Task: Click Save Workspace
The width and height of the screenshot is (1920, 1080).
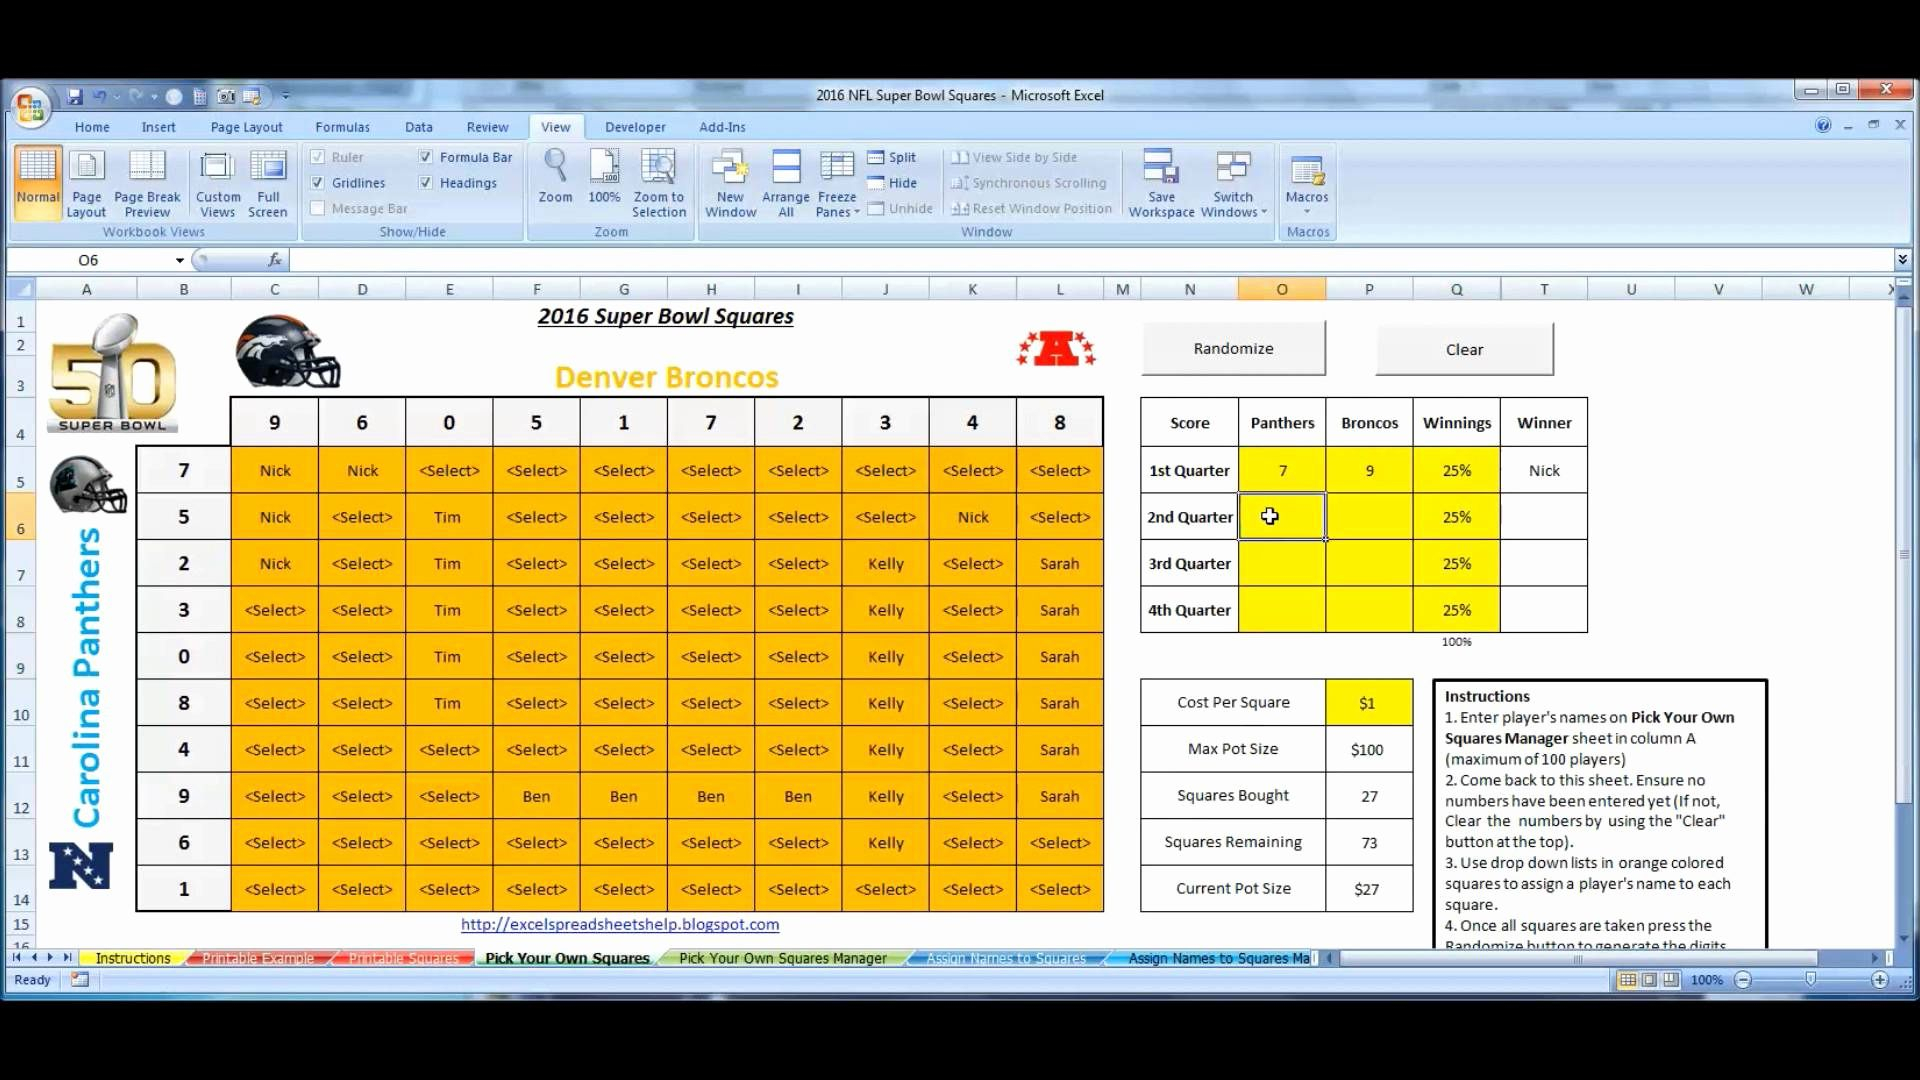Action: [1160, 182]
